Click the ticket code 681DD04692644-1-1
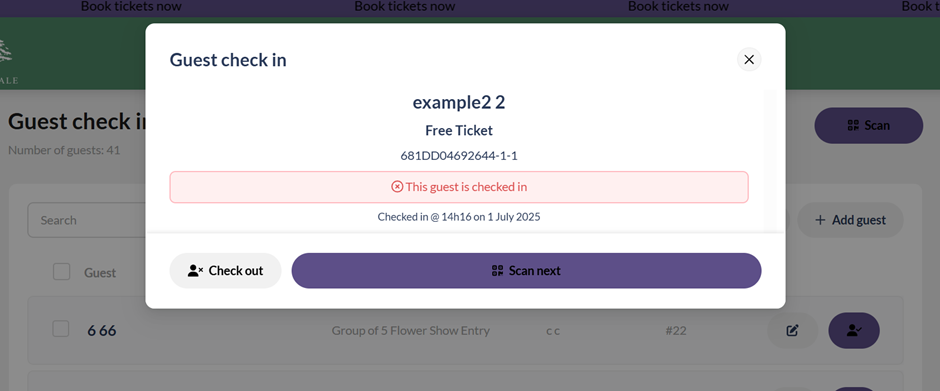Image resolution: width=940 pixels, height=391 pixels. coord(459,156)
